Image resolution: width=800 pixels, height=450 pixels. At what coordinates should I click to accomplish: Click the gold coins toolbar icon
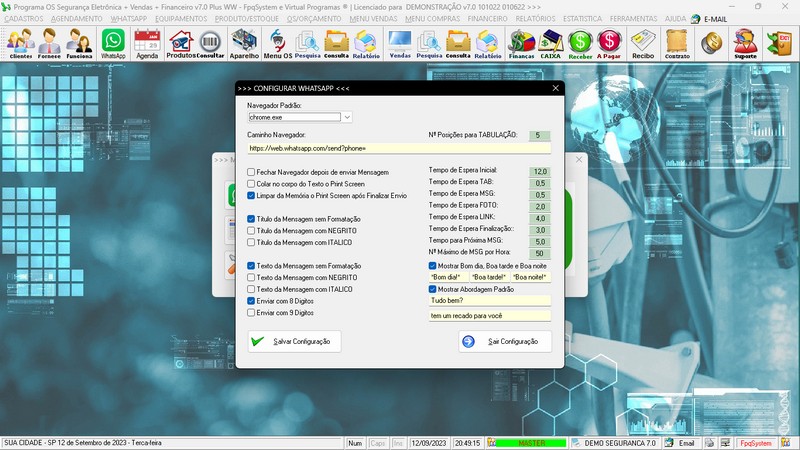[711, 43]
